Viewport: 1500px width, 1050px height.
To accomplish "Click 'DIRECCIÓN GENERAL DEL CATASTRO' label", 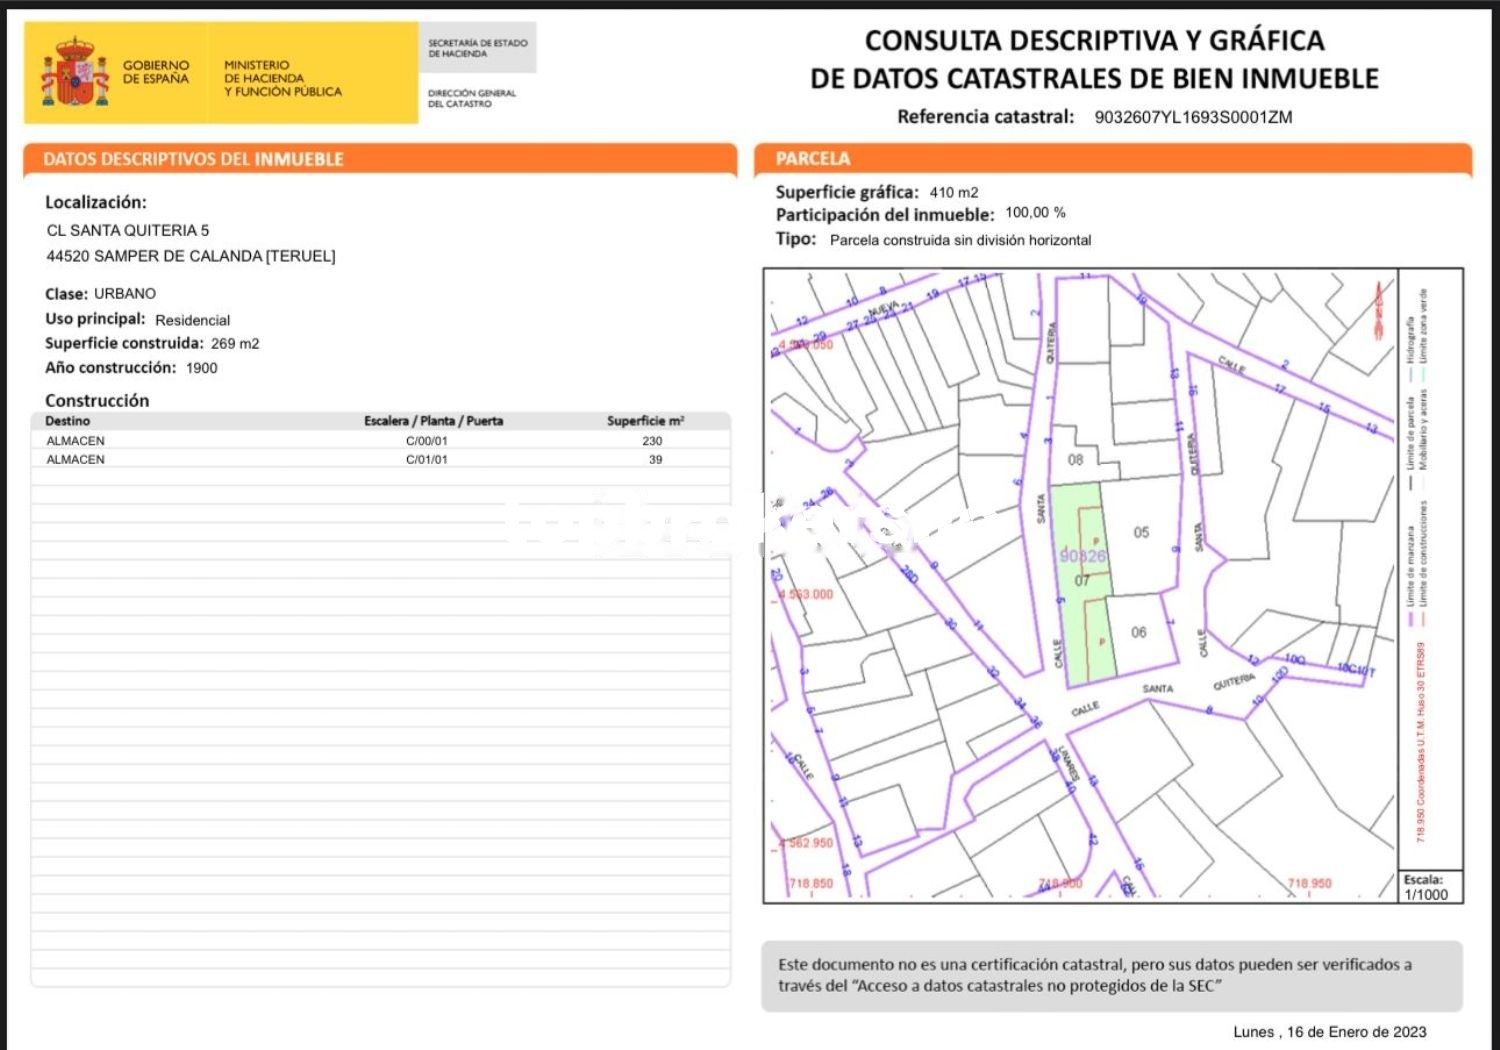I will click(x=472, y=98).
